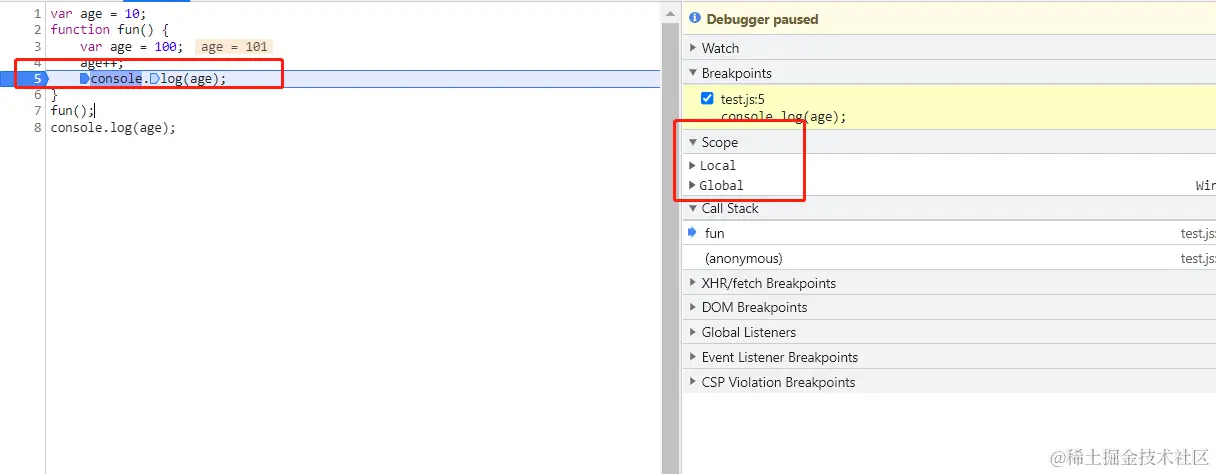Click the blue current-frame arrow beside fun
The width and height of the screenshot is (1216, 474).
[693, 232]
